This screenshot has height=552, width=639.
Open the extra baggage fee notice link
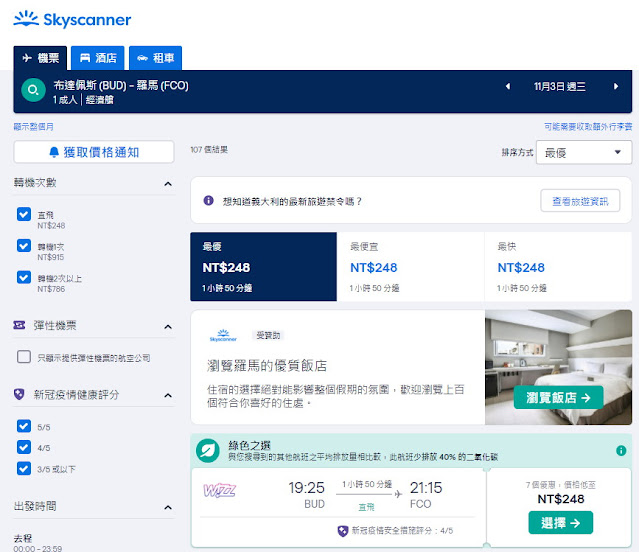pos(588,127)
